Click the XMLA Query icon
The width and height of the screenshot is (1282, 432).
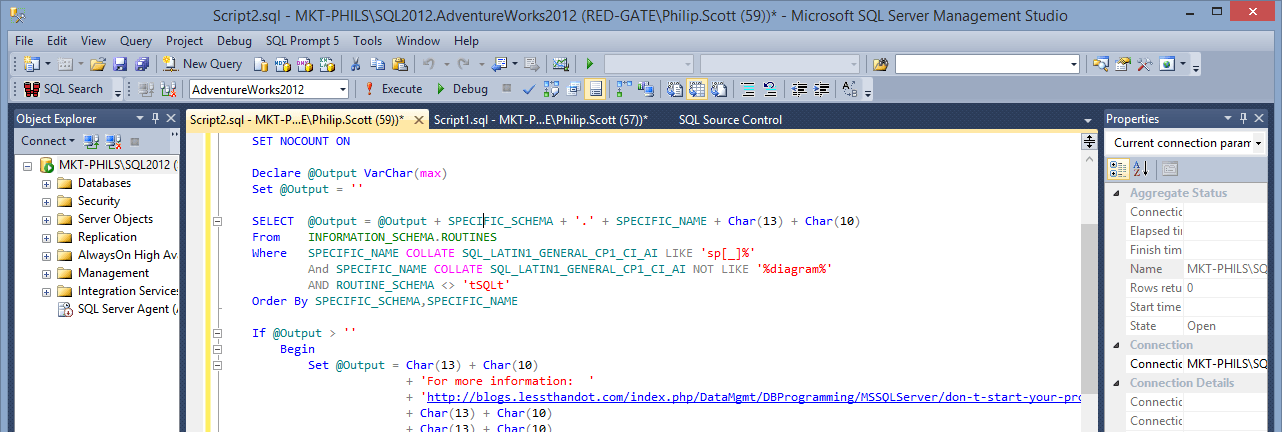pyautogui.click(x=326, y=64)
